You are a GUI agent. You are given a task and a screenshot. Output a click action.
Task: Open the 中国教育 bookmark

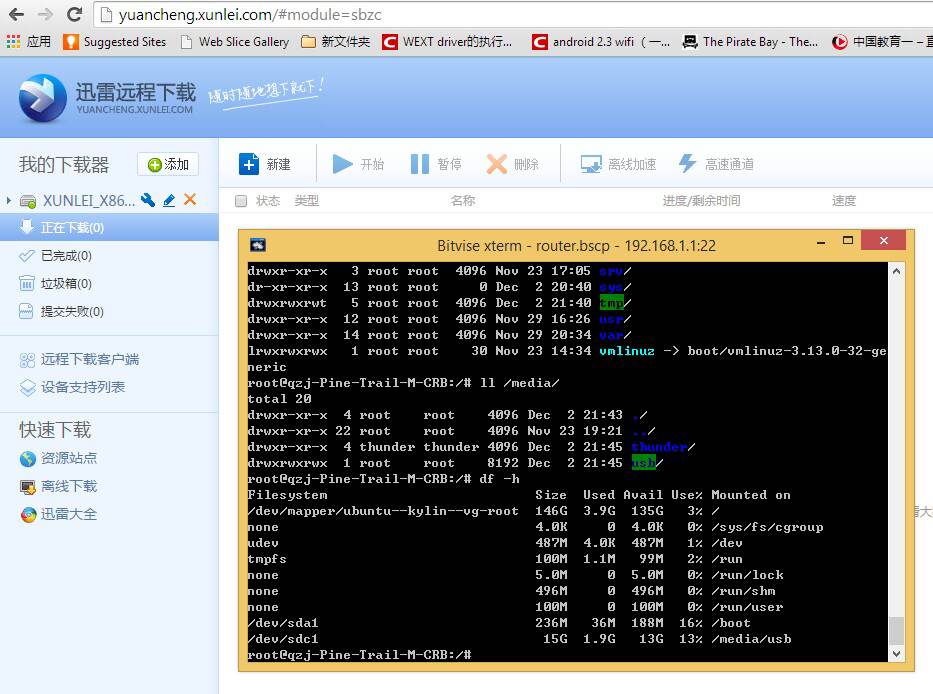click(882, 42)
